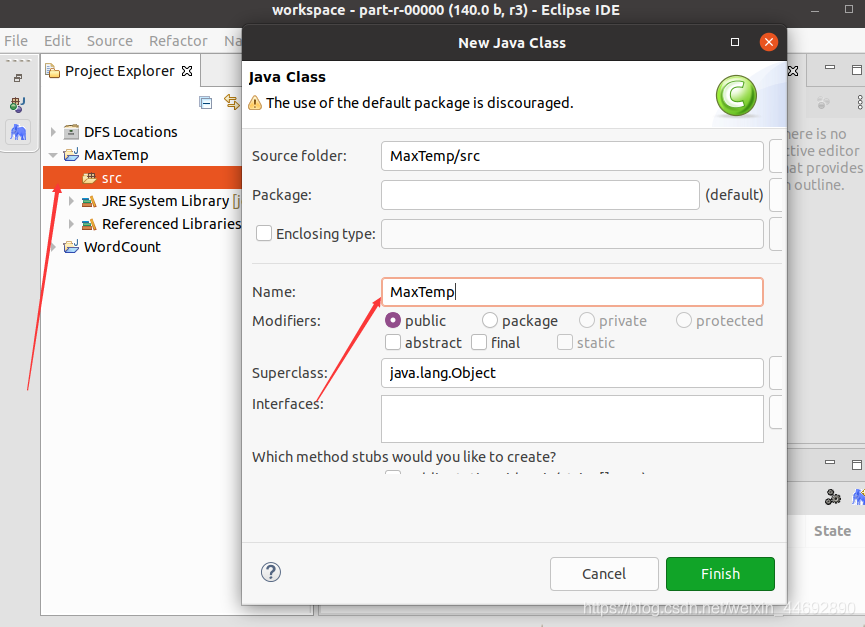Click the Superclass field java.lang.Object
Viewport: 865px width, 627px height.
coord(572,373)
